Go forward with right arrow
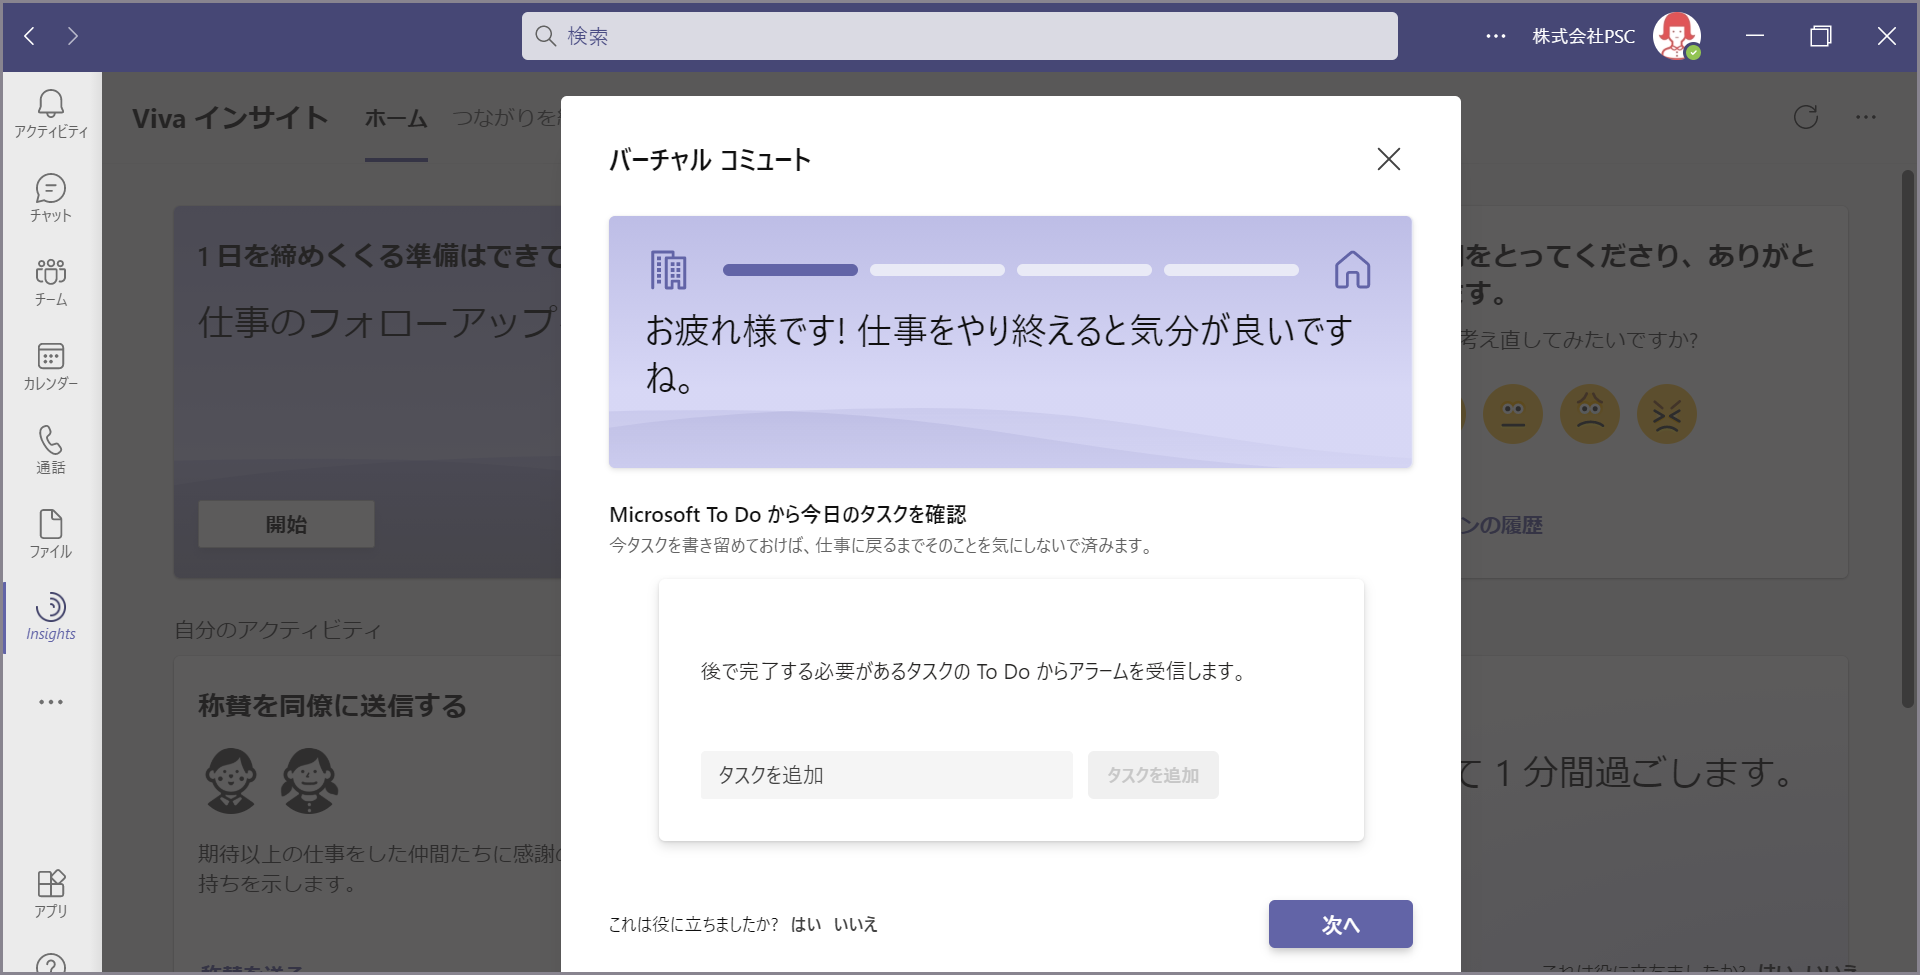 (x=73, y=36)
